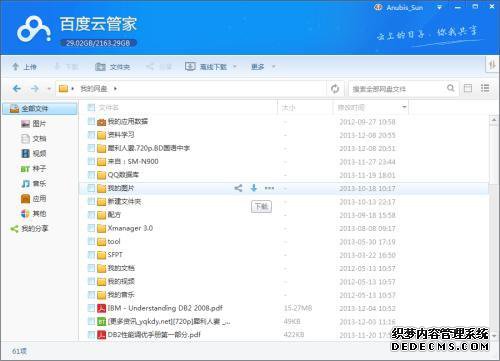Refresh the file list
Image resolution: width=500 pixels, height=361 pixels.
tap(335, 89)
